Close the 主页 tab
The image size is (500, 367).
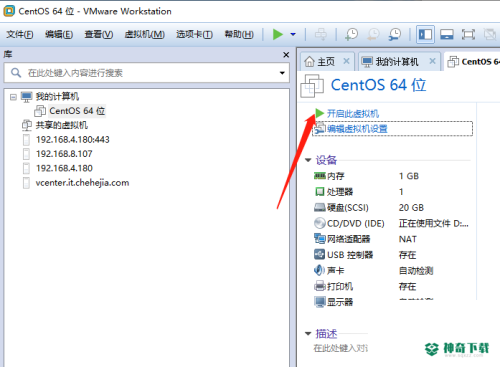click(346, 61)
